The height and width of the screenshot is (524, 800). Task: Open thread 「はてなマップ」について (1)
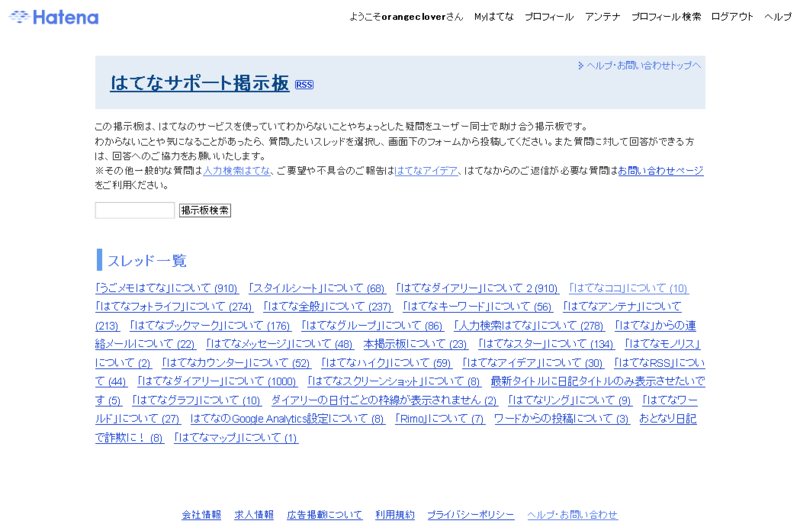click(x=236, y=438)
